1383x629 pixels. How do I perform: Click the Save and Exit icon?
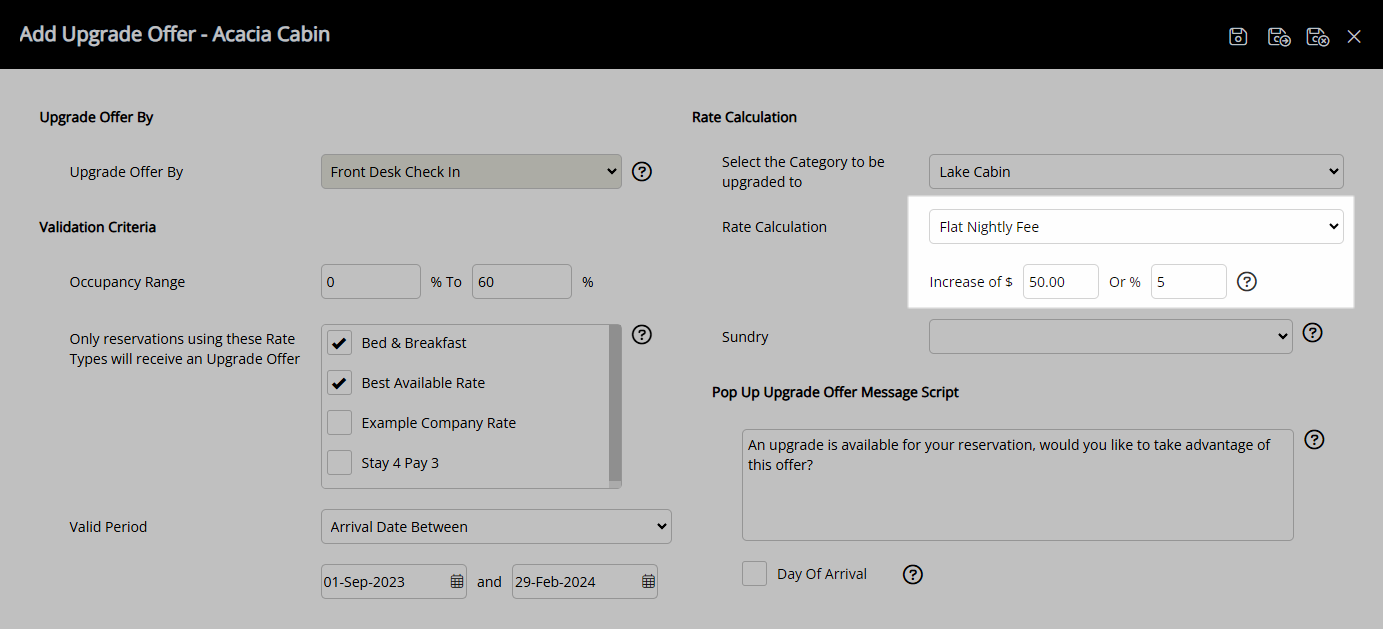[1317, 37]
